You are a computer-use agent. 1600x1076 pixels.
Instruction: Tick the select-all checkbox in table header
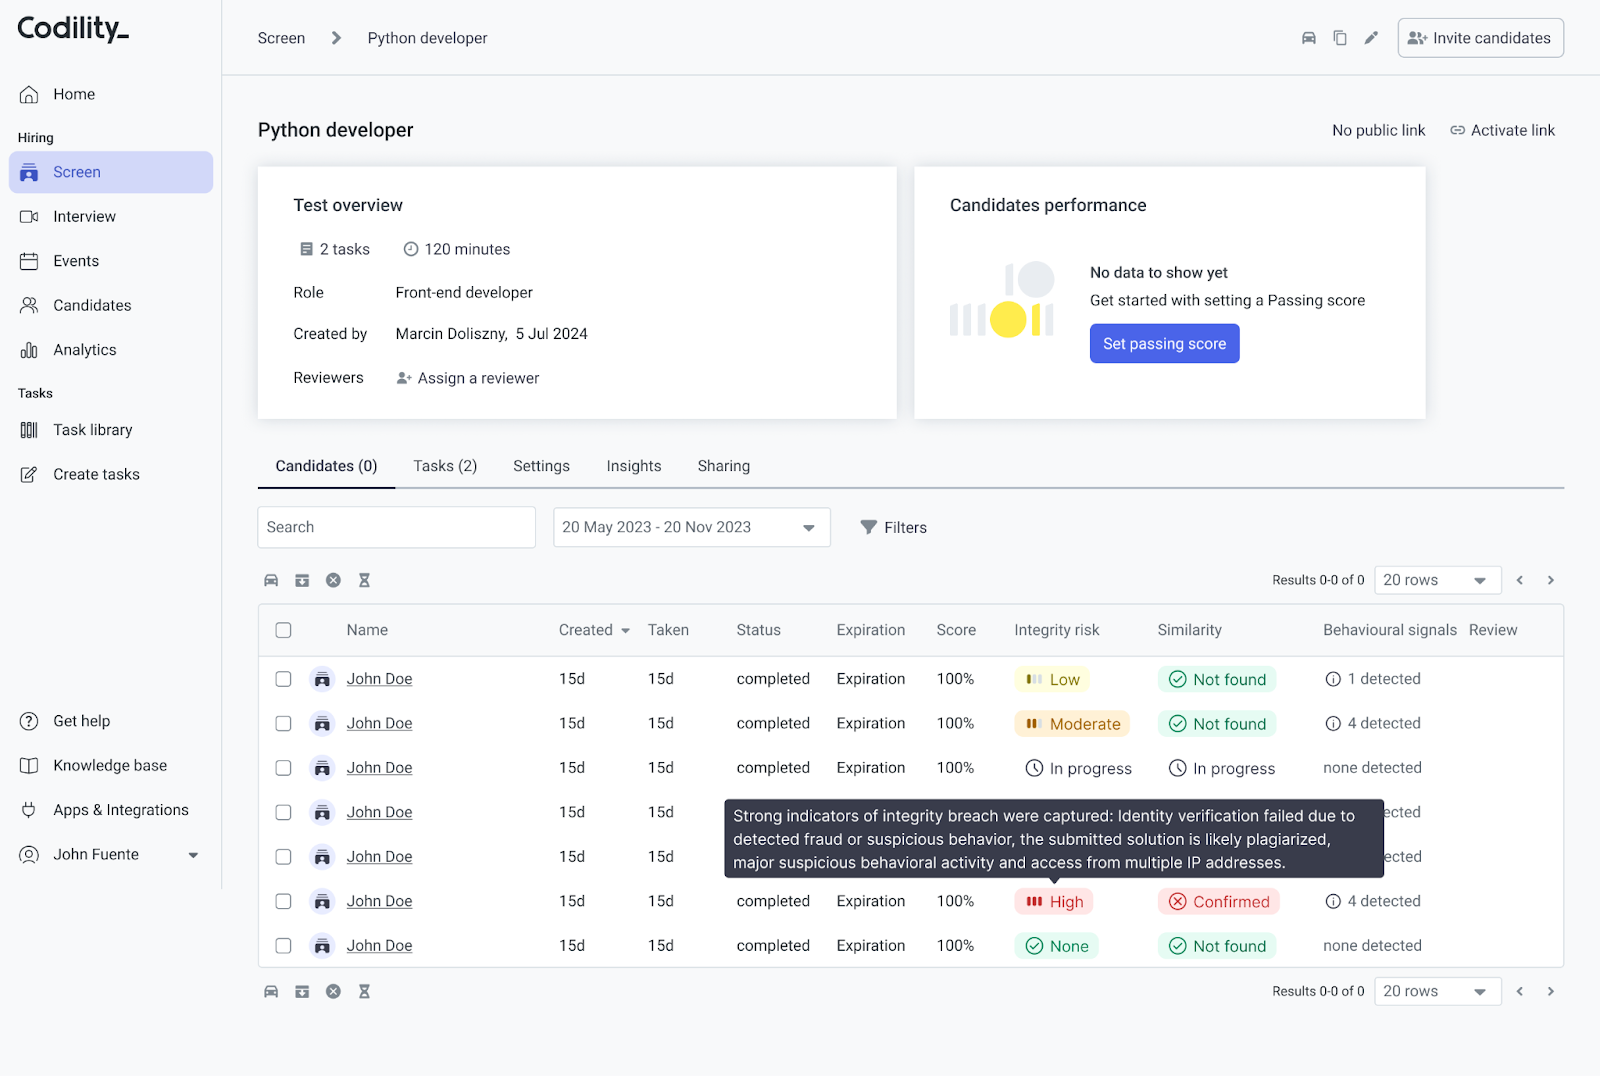(284, 630)
